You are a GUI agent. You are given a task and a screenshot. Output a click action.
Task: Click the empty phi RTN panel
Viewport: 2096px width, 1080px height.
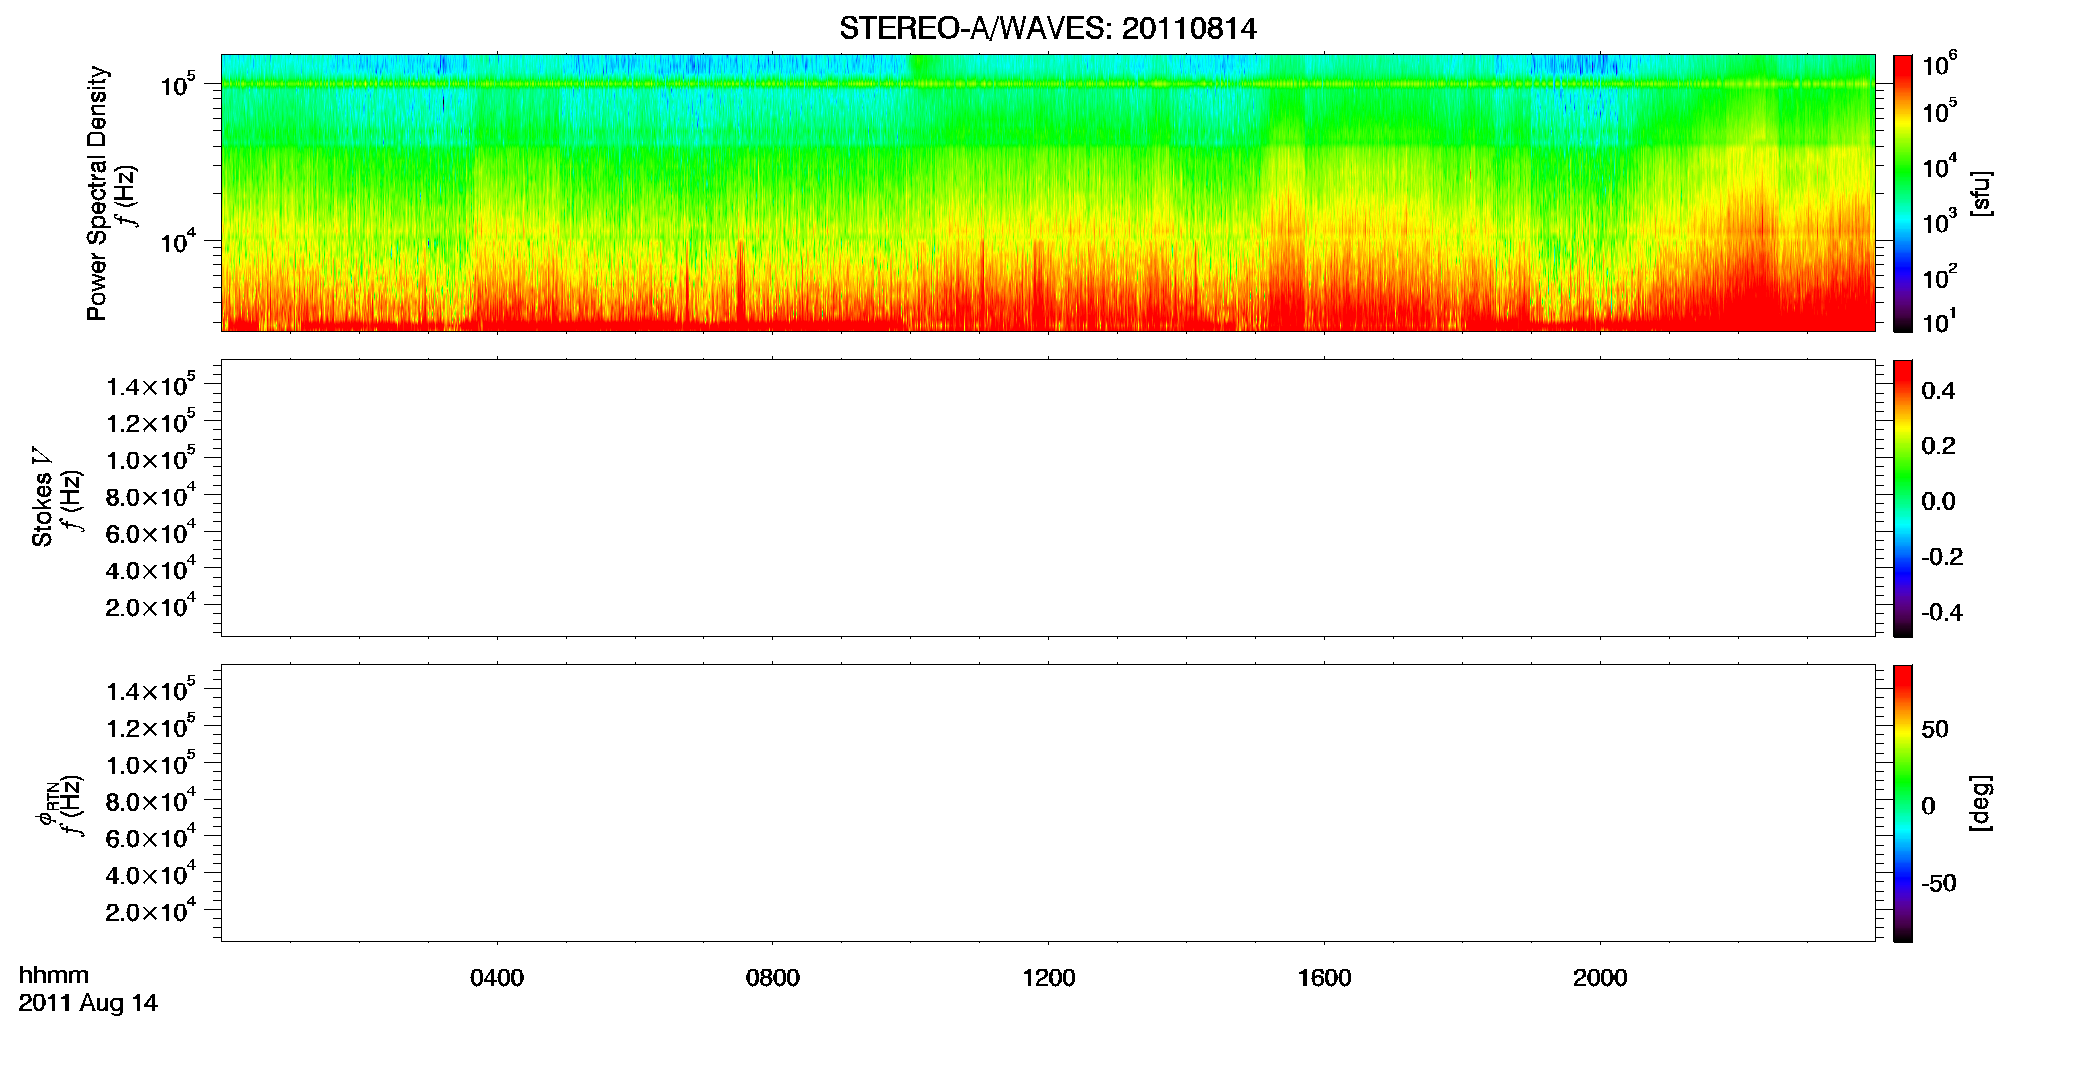pos(1048,803)
